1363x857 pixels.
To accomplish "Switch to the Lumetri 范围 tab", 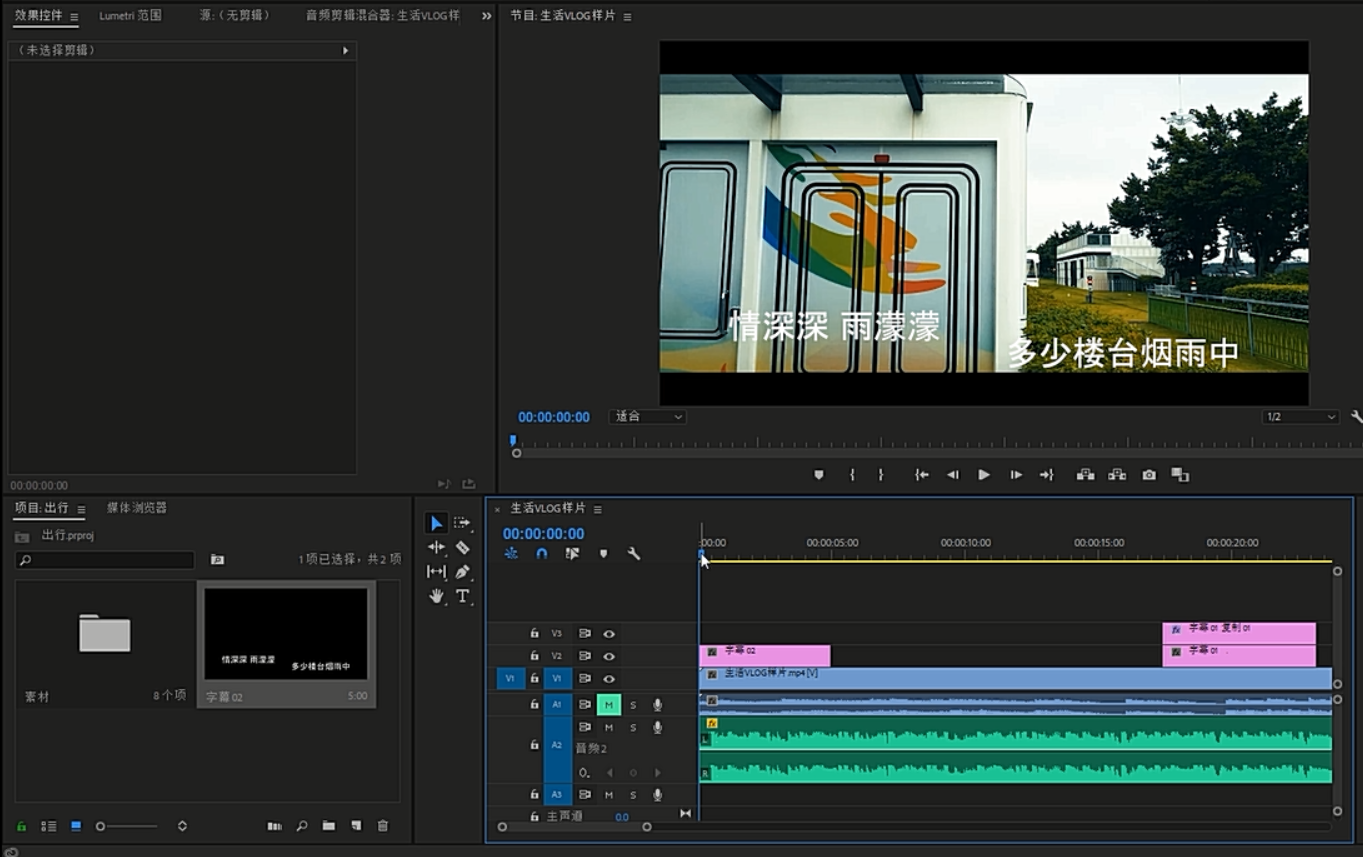I will [x=130, y=16].
